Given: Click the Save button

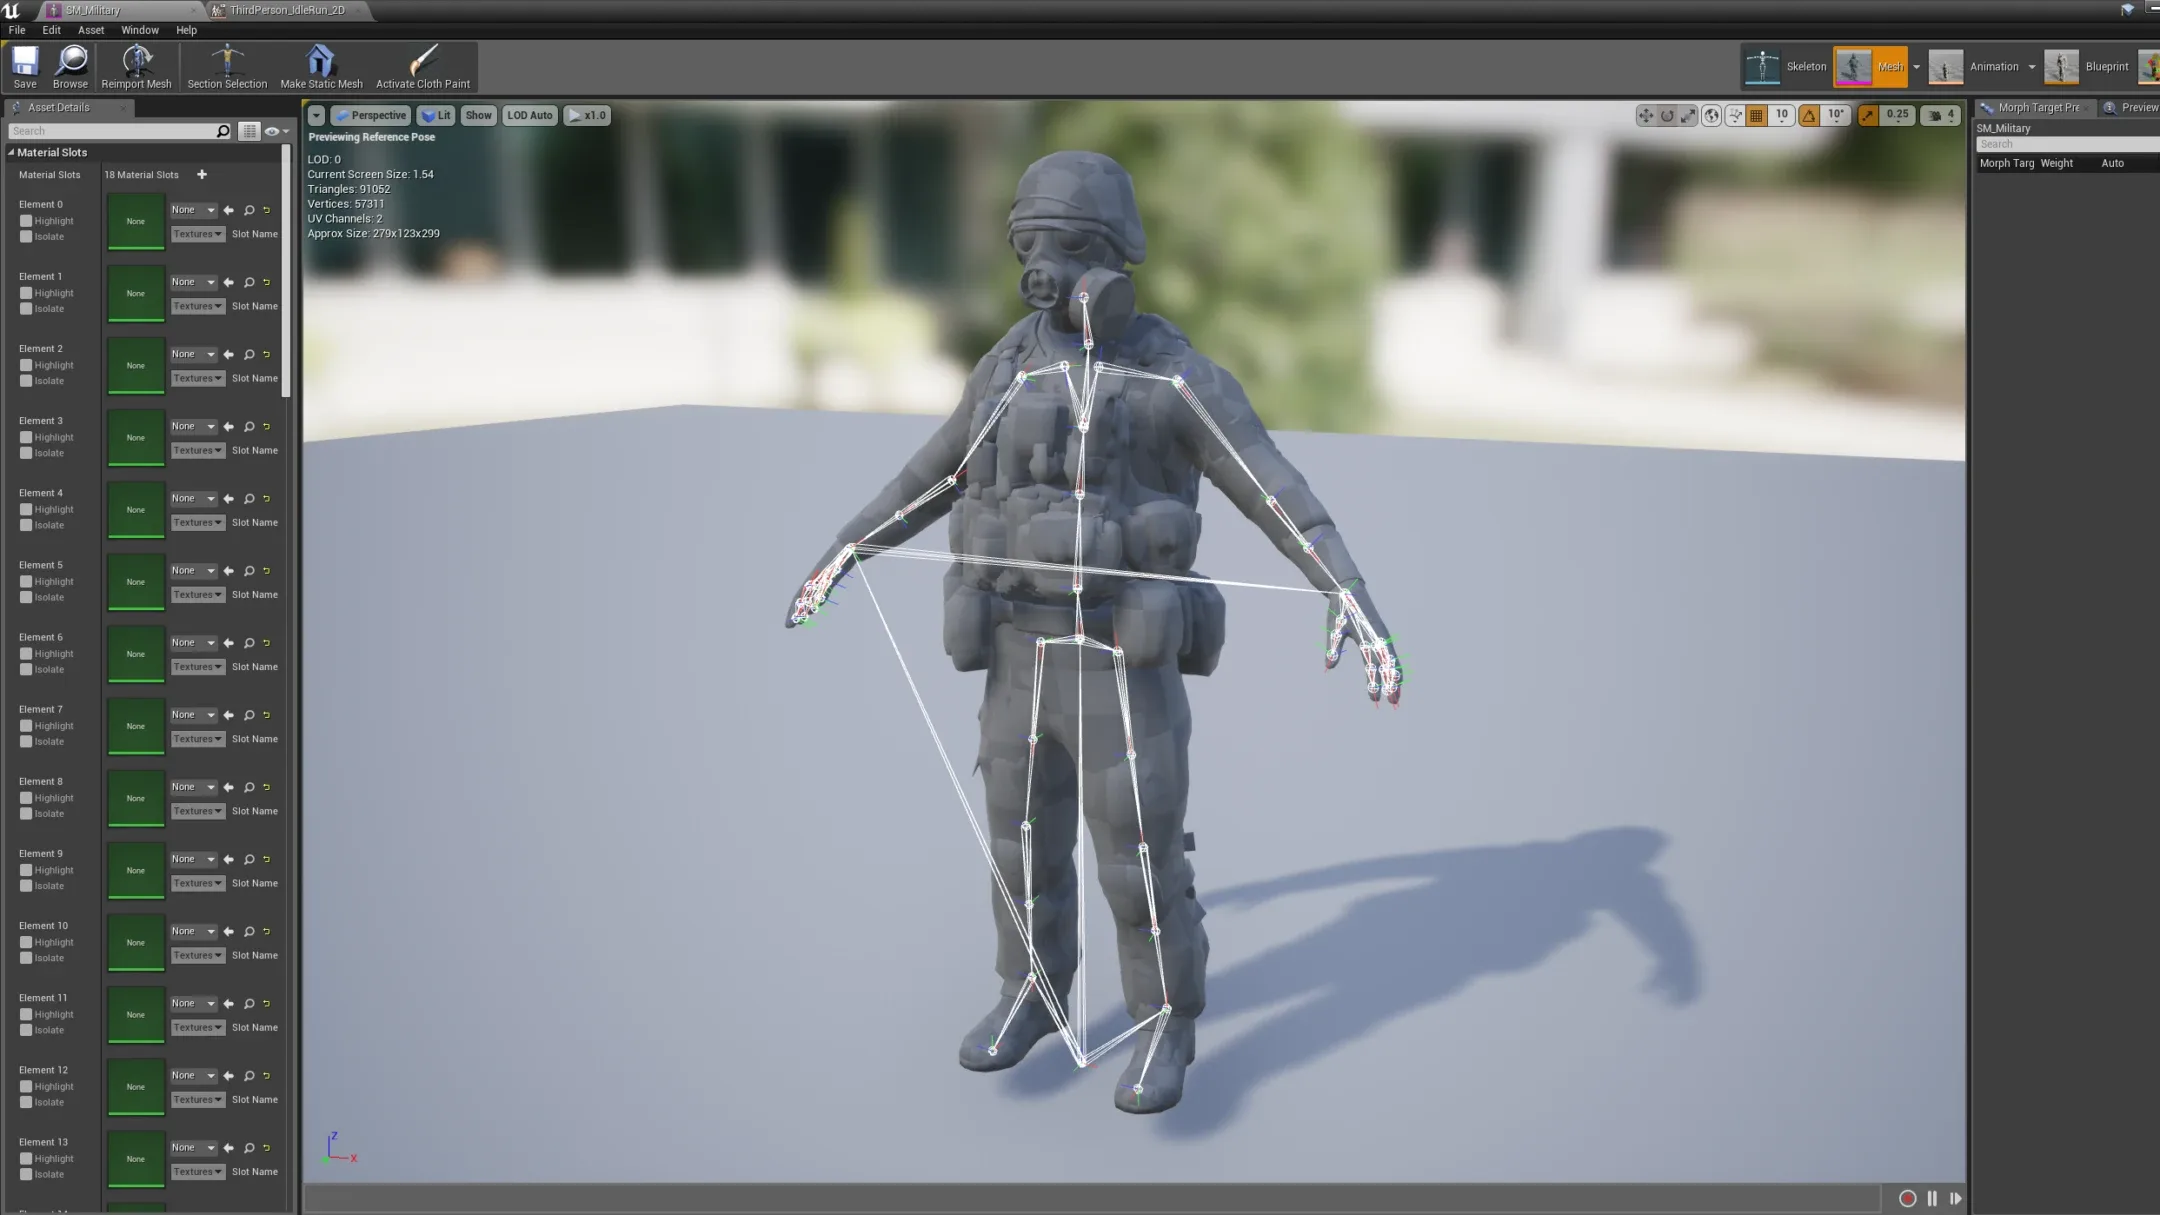Looking at the screenshot, I should click(23, 65).
